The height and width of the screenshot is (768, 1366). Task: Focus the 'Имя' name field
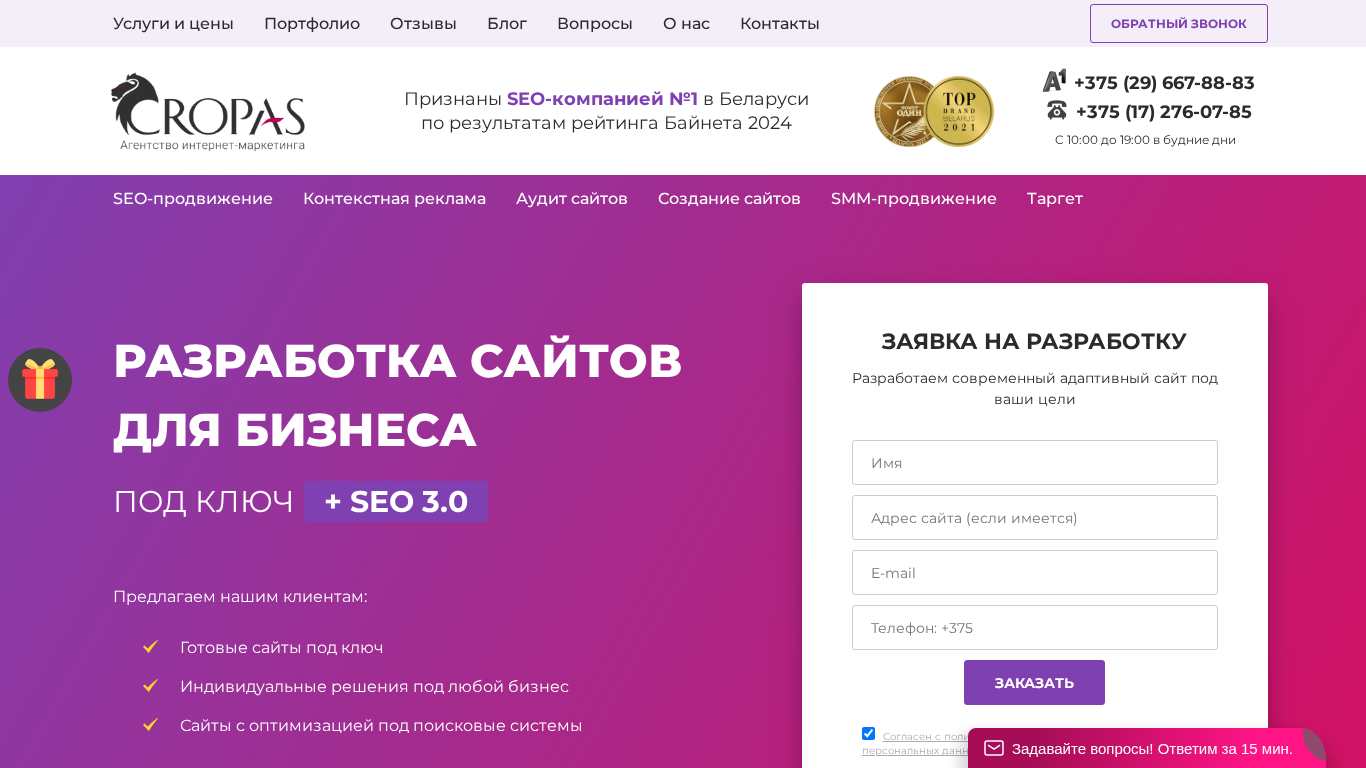(1034, 463)
